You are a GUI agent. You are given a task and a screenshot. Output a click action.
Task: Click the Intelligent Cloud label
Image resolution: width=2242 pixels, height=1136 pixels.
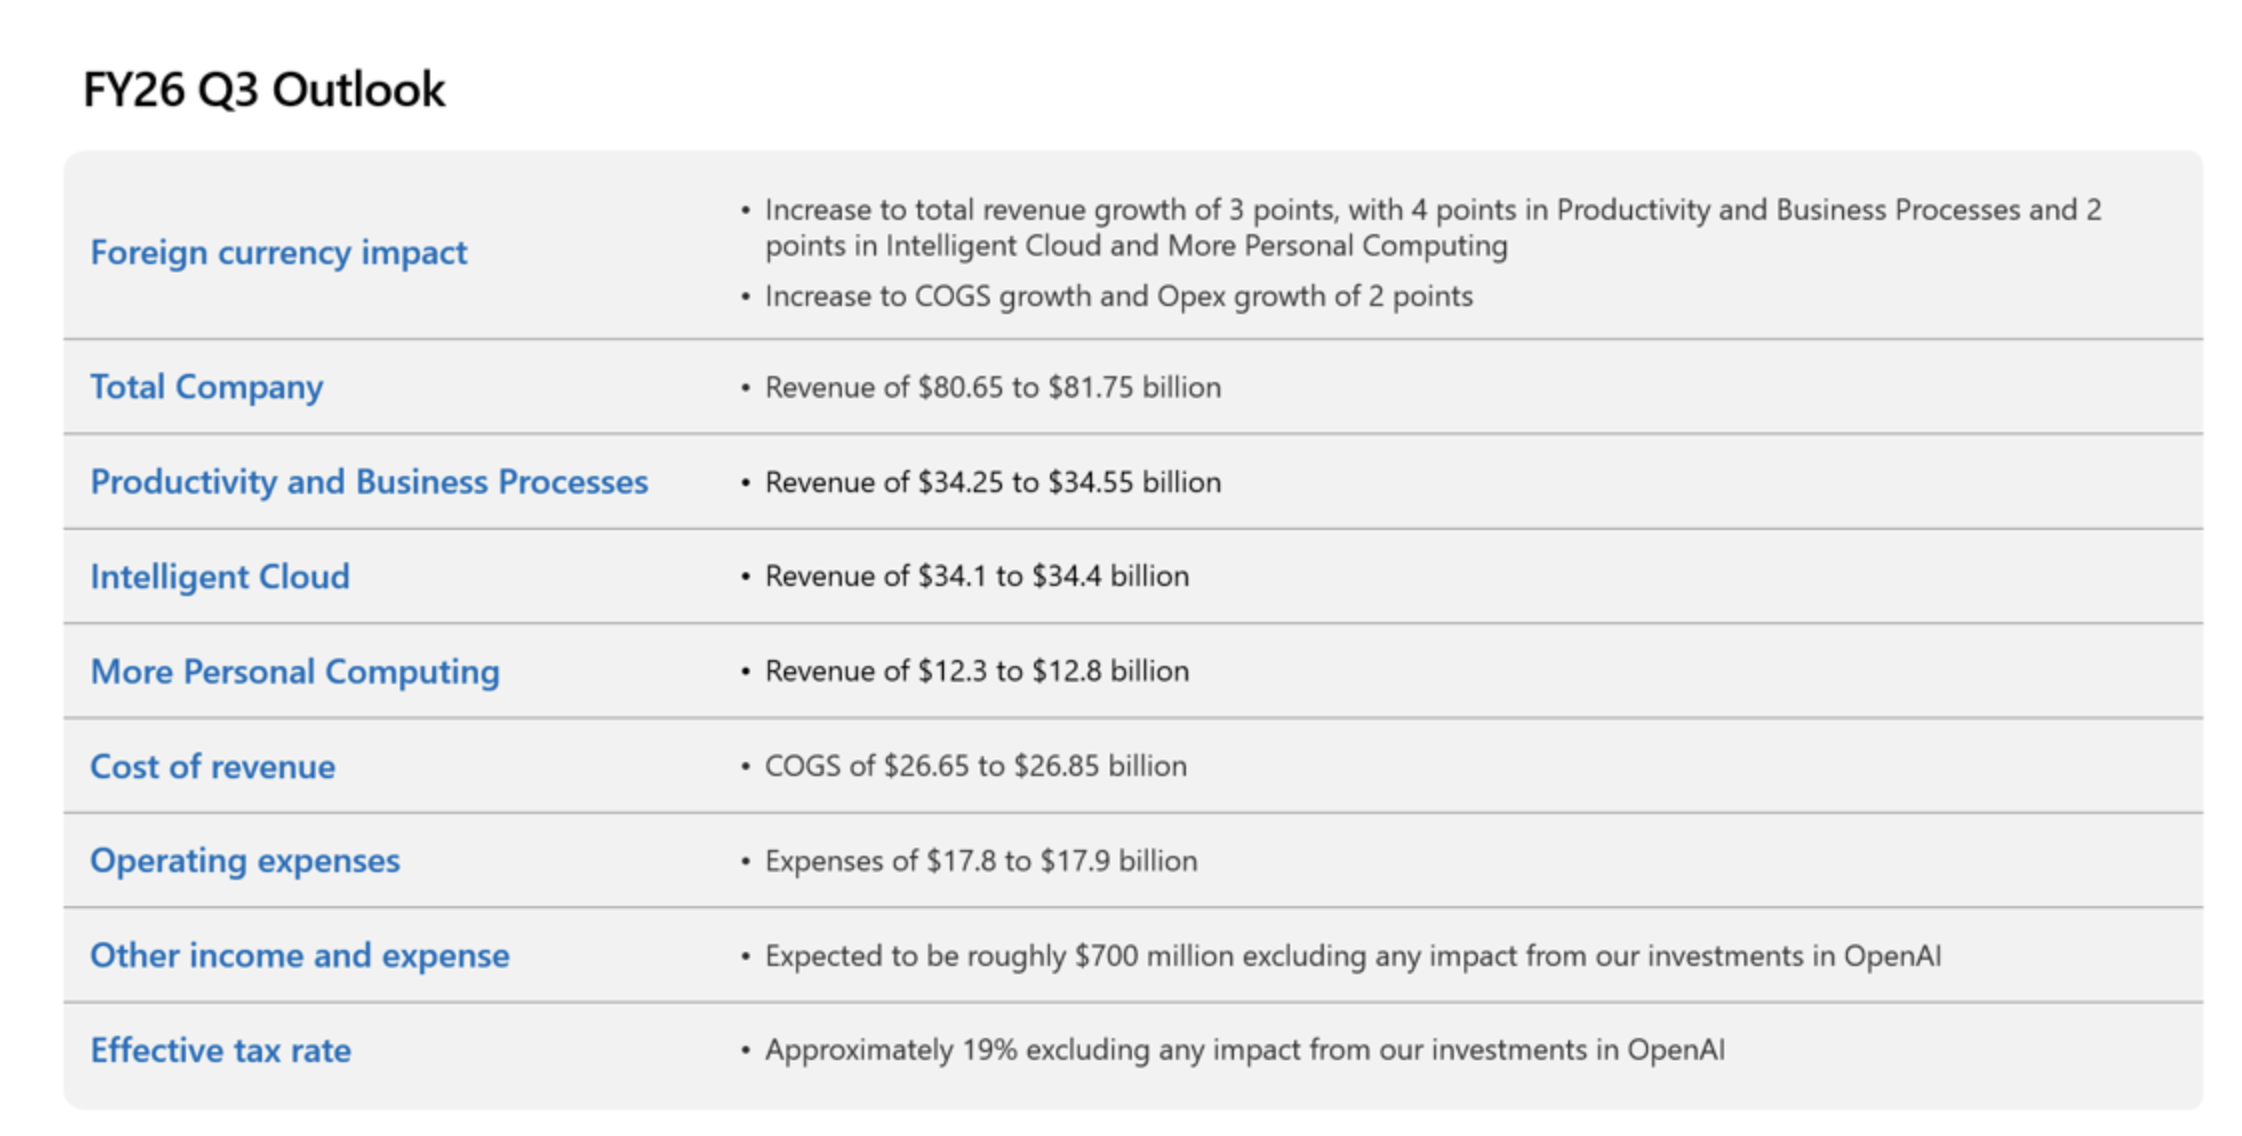[220, 577]
